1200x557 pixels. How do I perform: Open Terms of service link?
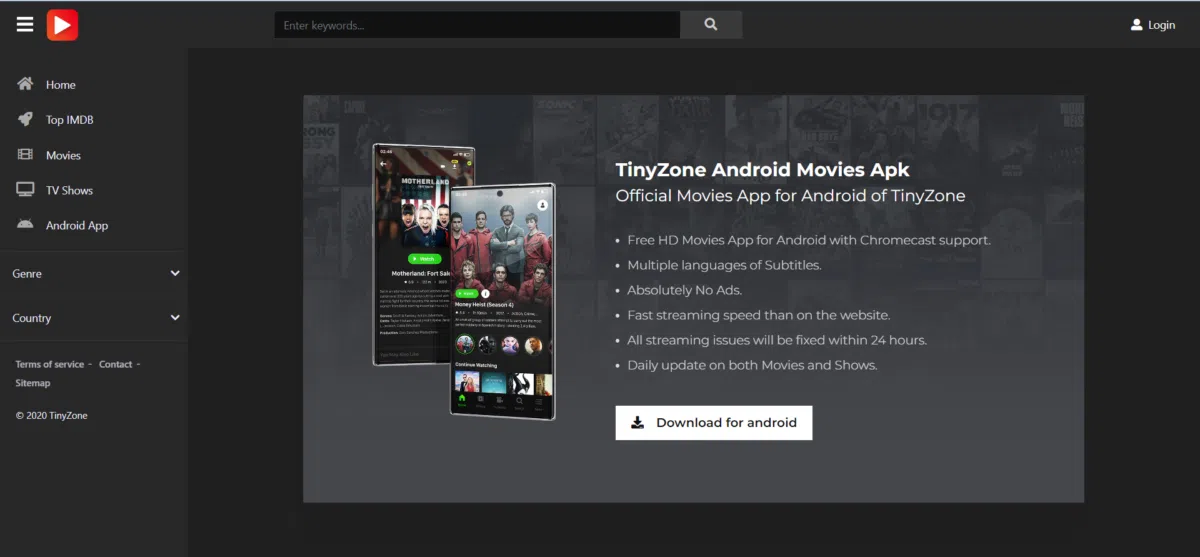(49, 364)
